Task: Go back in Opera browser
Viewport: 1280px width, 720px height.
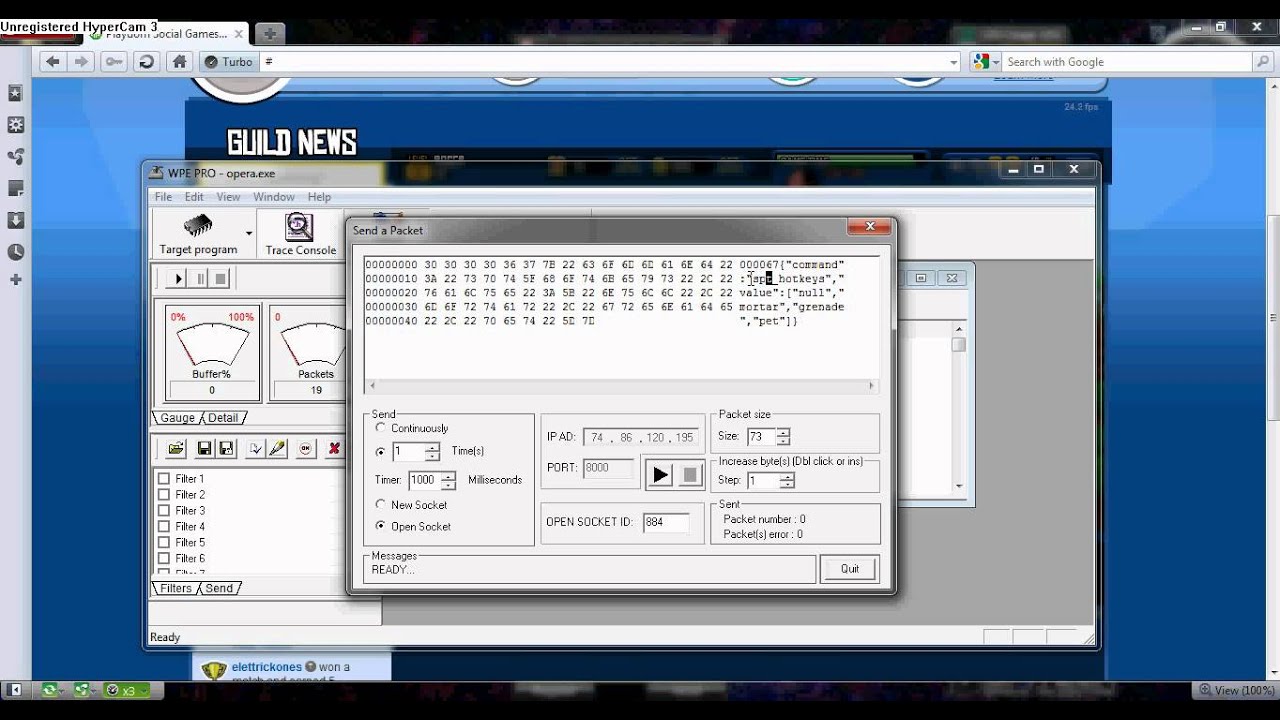Action: (53, 62)
